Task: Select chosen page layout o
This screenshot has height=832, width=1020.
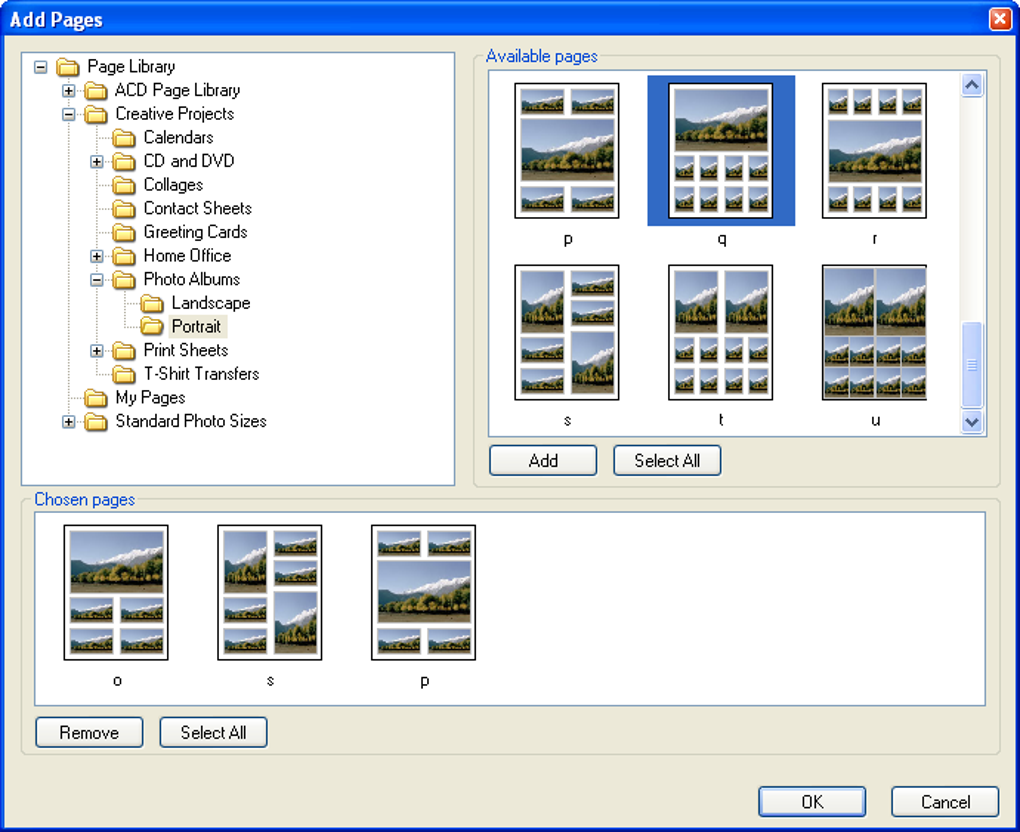Action: [x=116, y=593]
